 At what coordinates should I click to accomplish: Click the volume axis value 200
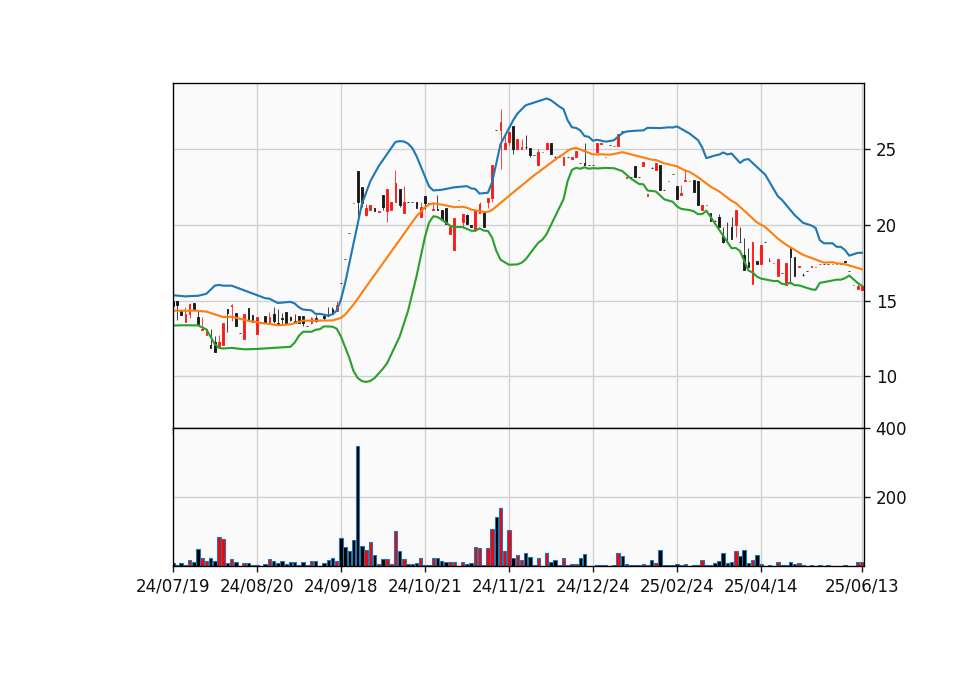point(891,498)
